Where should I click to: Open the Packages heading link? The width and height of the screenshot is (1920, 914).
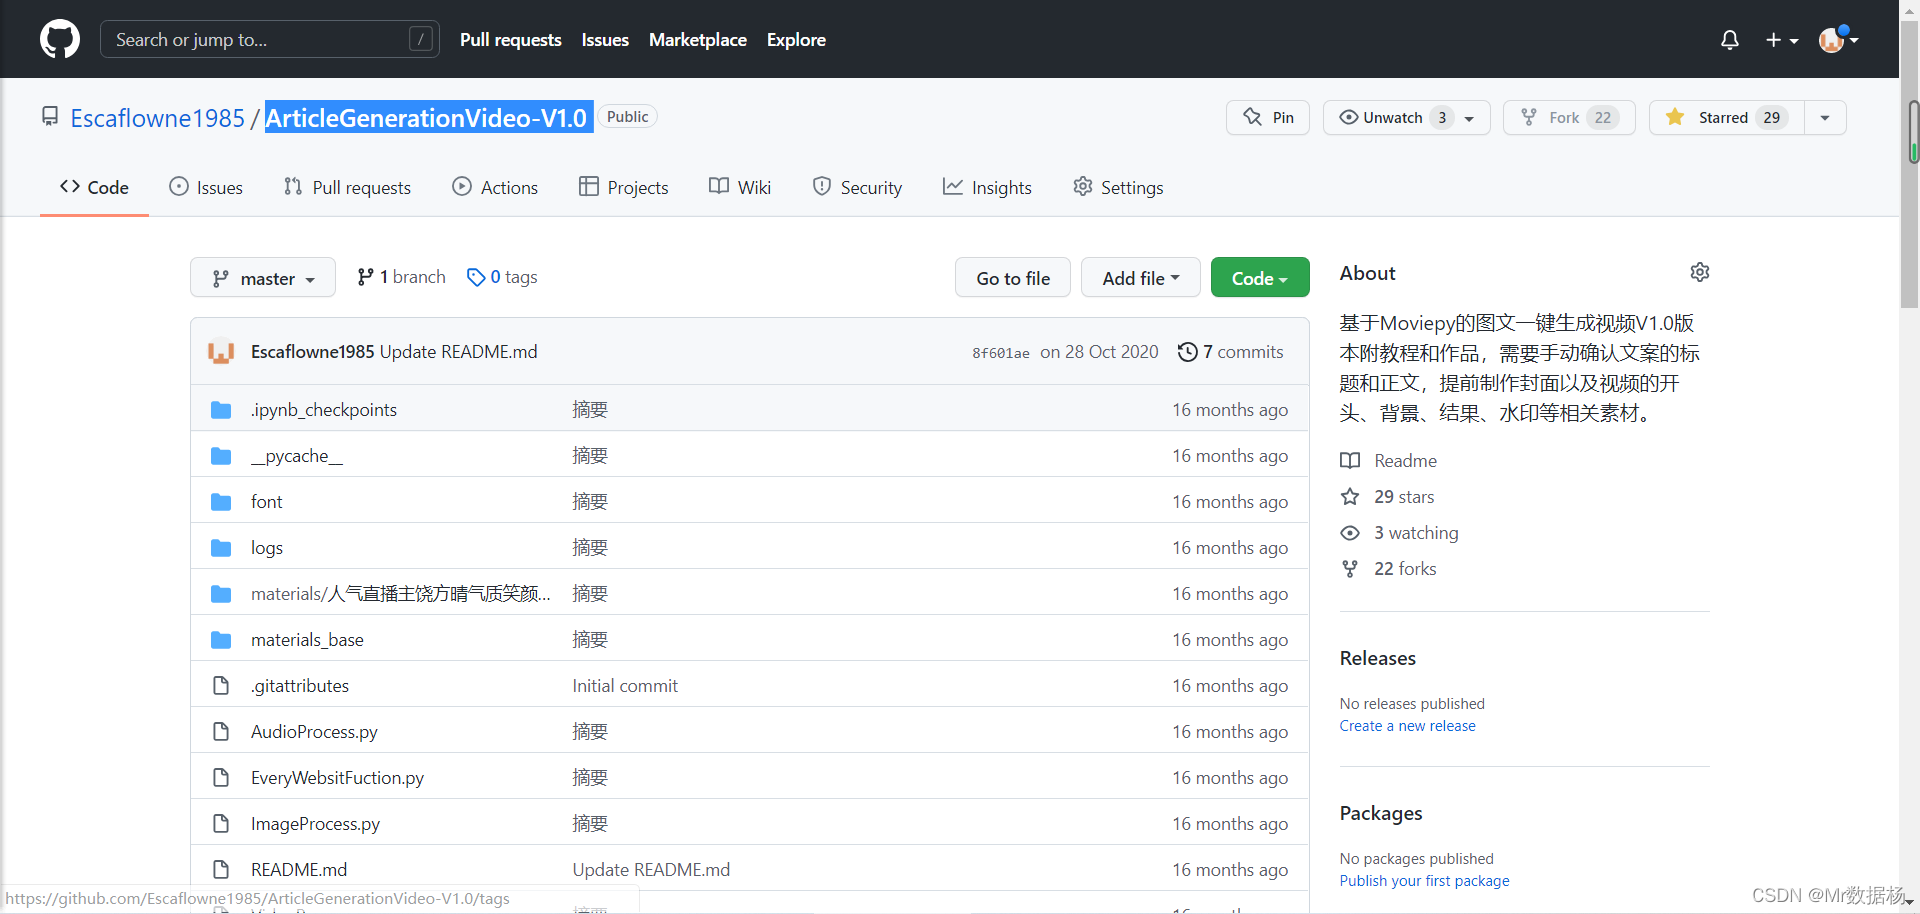1381,813
